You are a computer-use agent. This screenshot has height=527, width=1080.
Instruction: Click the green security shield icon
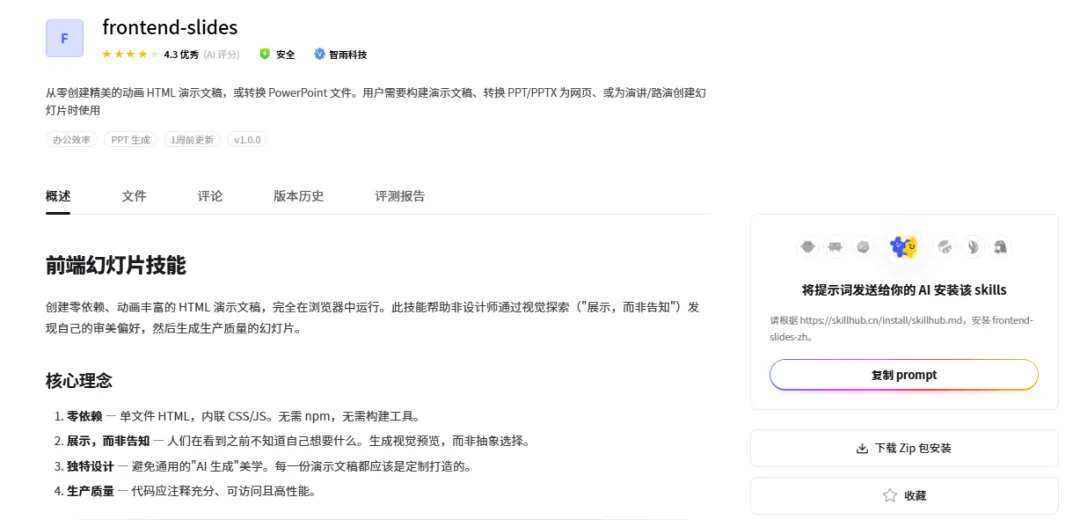coord(264,54)
